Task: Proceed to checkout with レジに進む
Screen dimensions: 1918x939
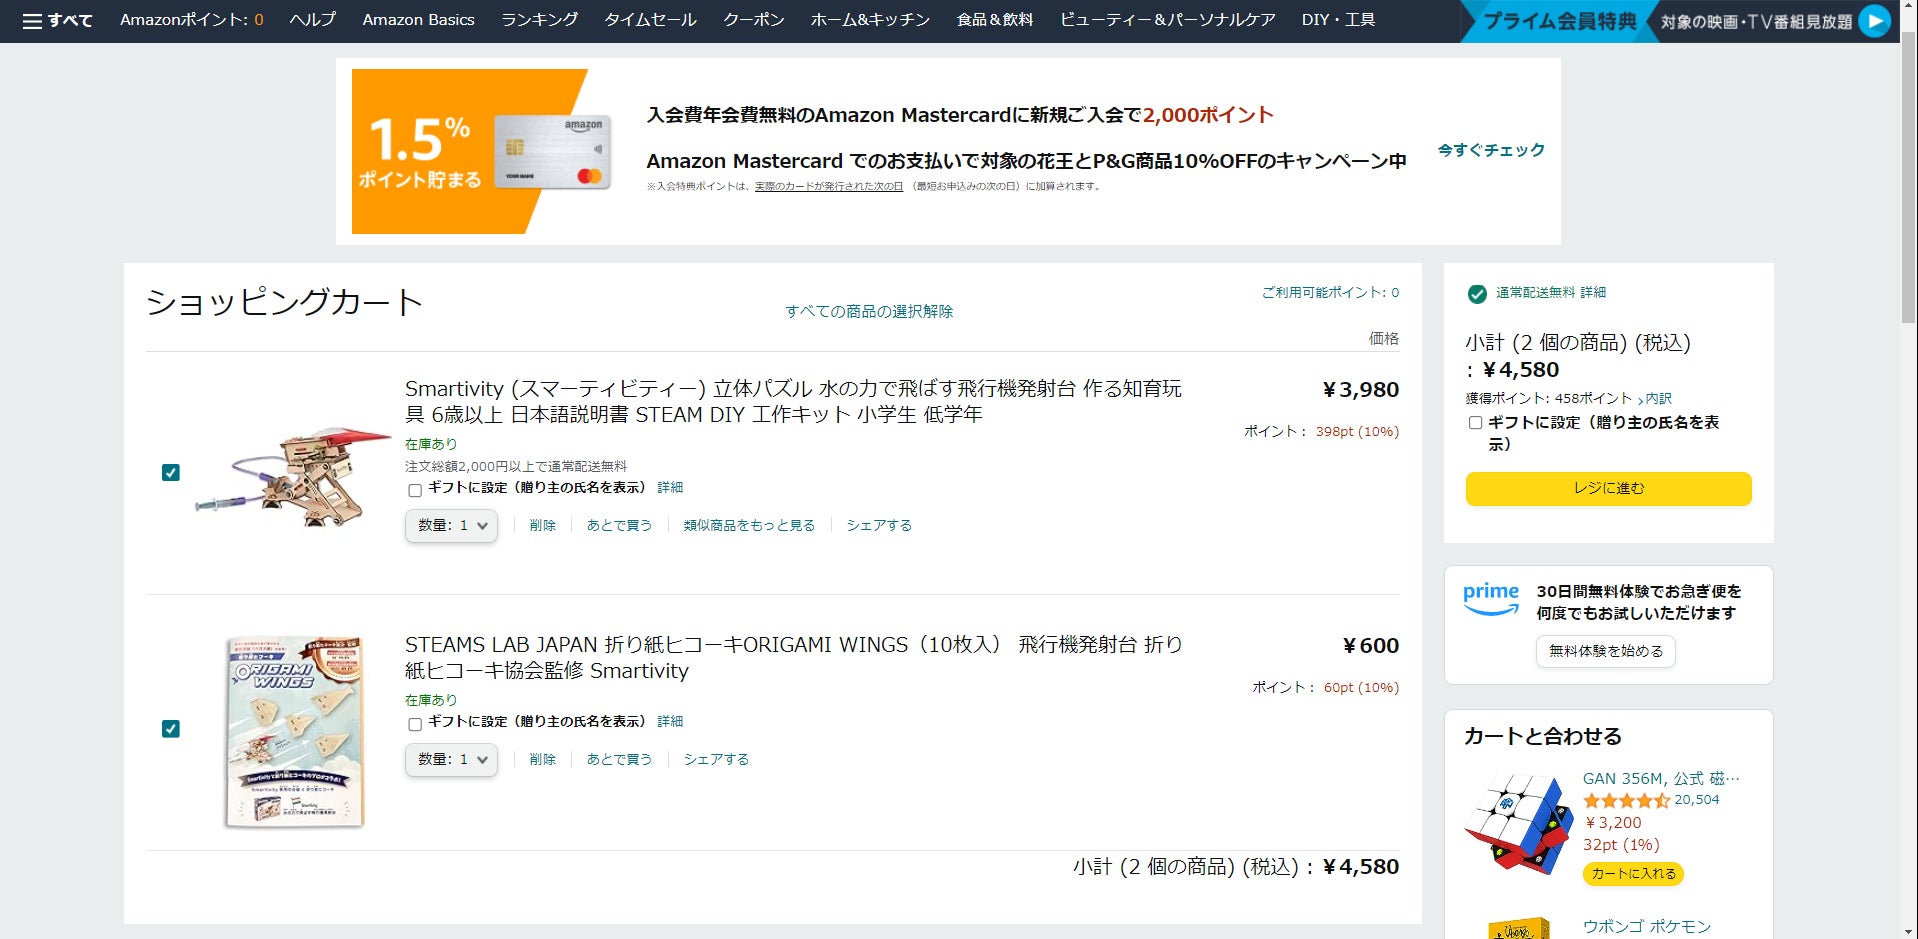Action: tap(1608, 488)
